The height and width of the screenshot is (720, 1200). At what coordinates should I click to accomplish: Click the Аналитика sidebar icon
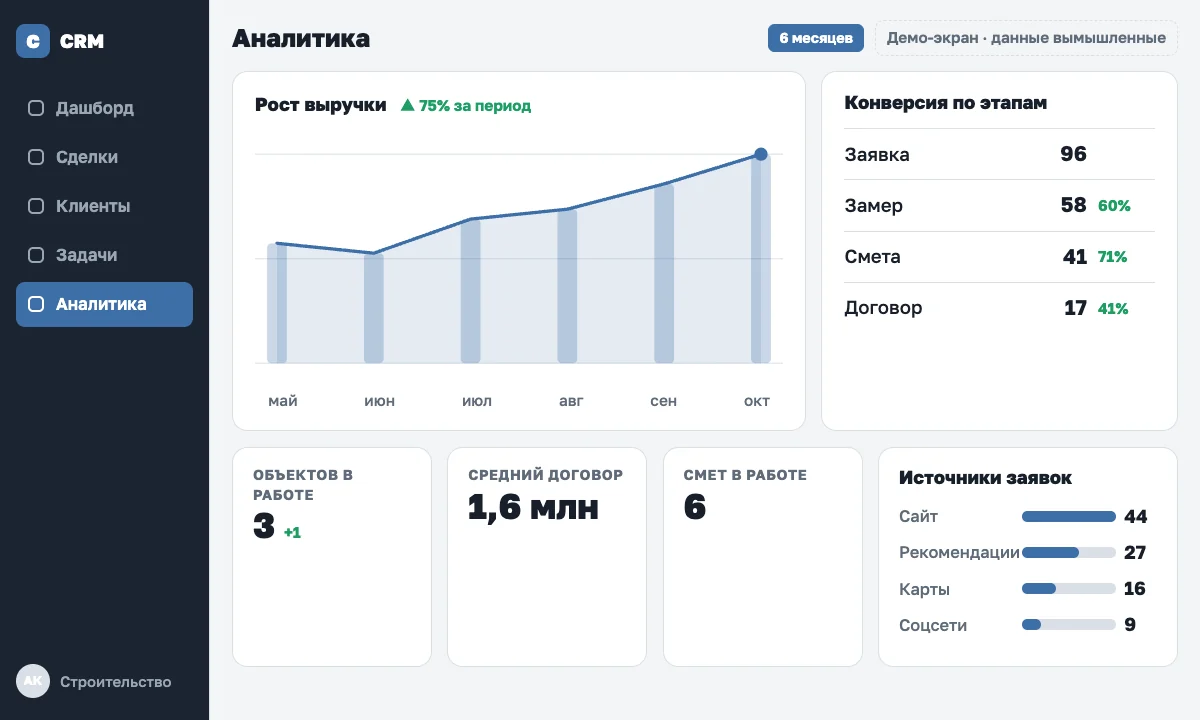pyautogui.click(x=36, y=304)
